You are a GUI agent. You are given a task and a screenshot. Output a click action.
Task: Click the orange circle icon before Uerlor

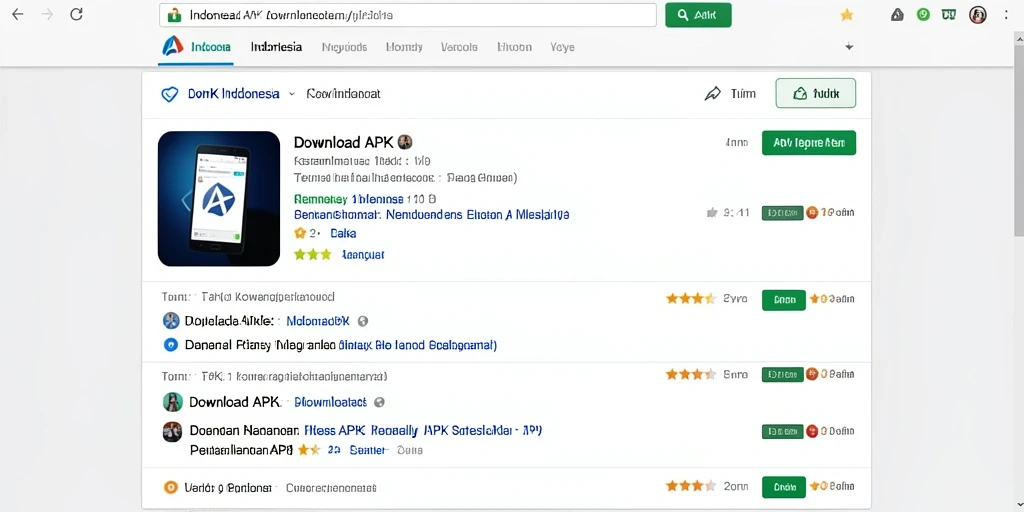[x=170, y=487]
